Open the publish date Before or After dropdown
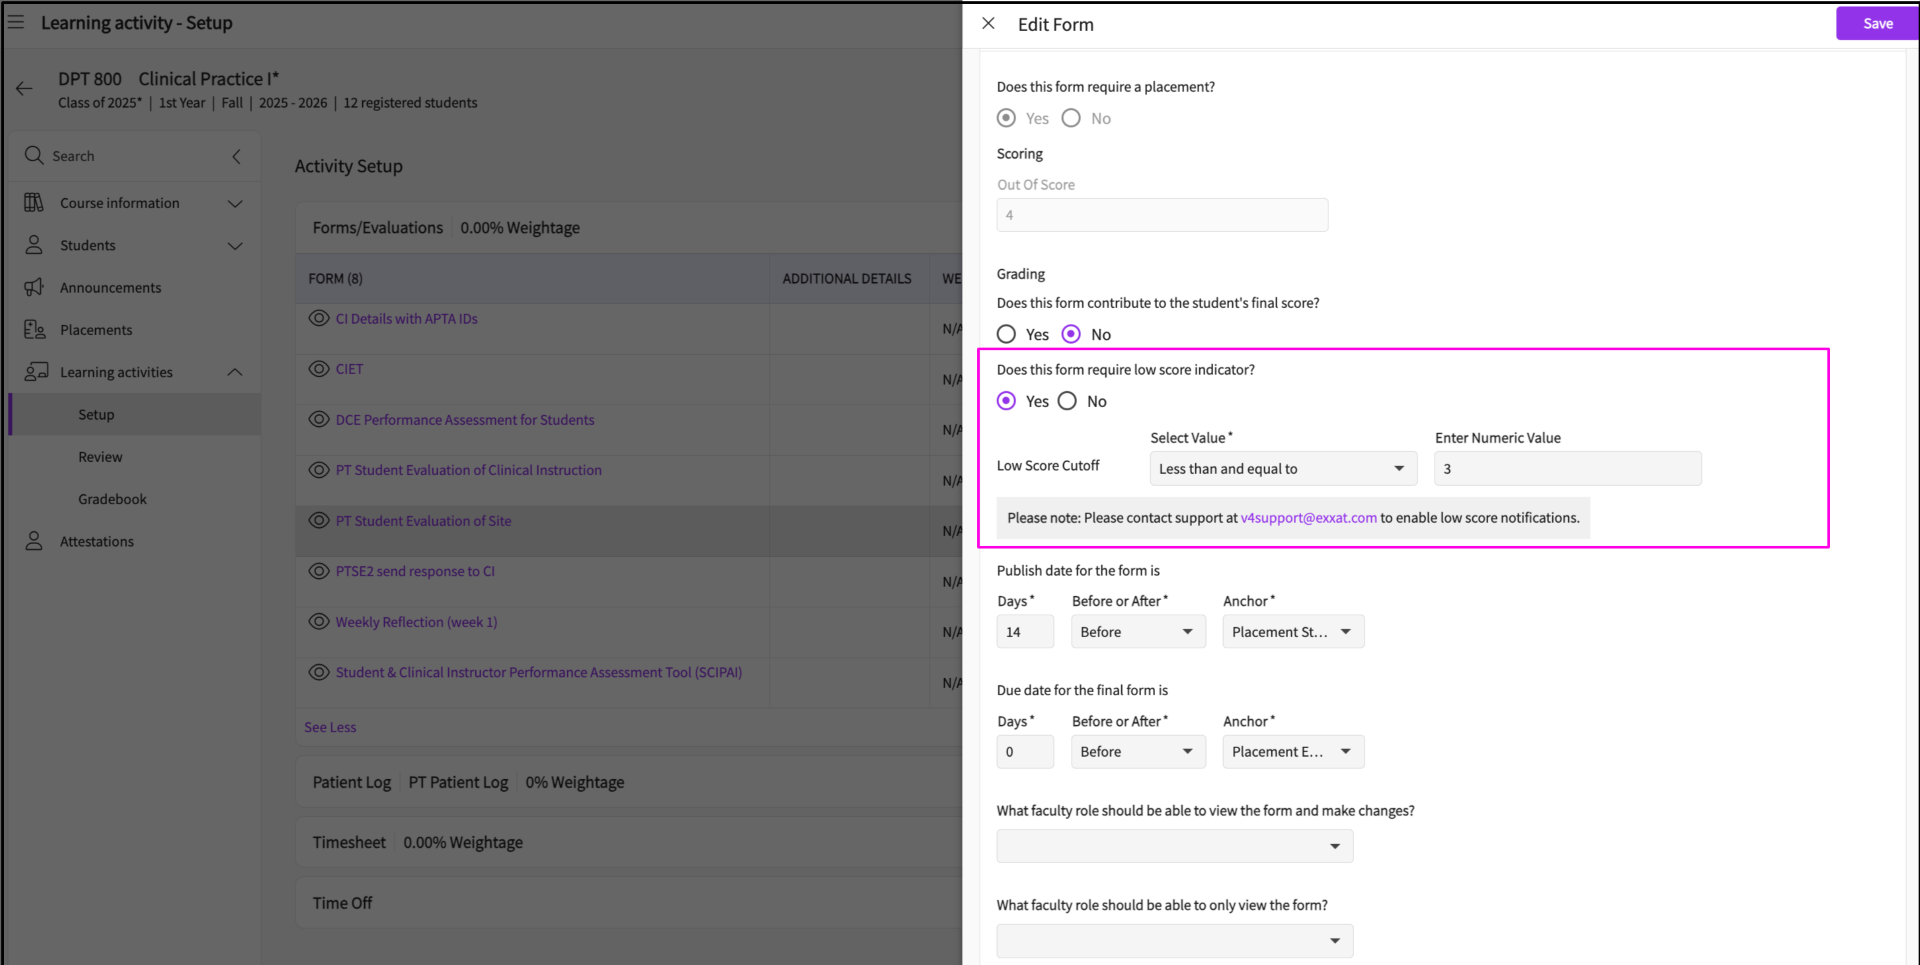The image size is (1920, 965). tap(1138, 632)
